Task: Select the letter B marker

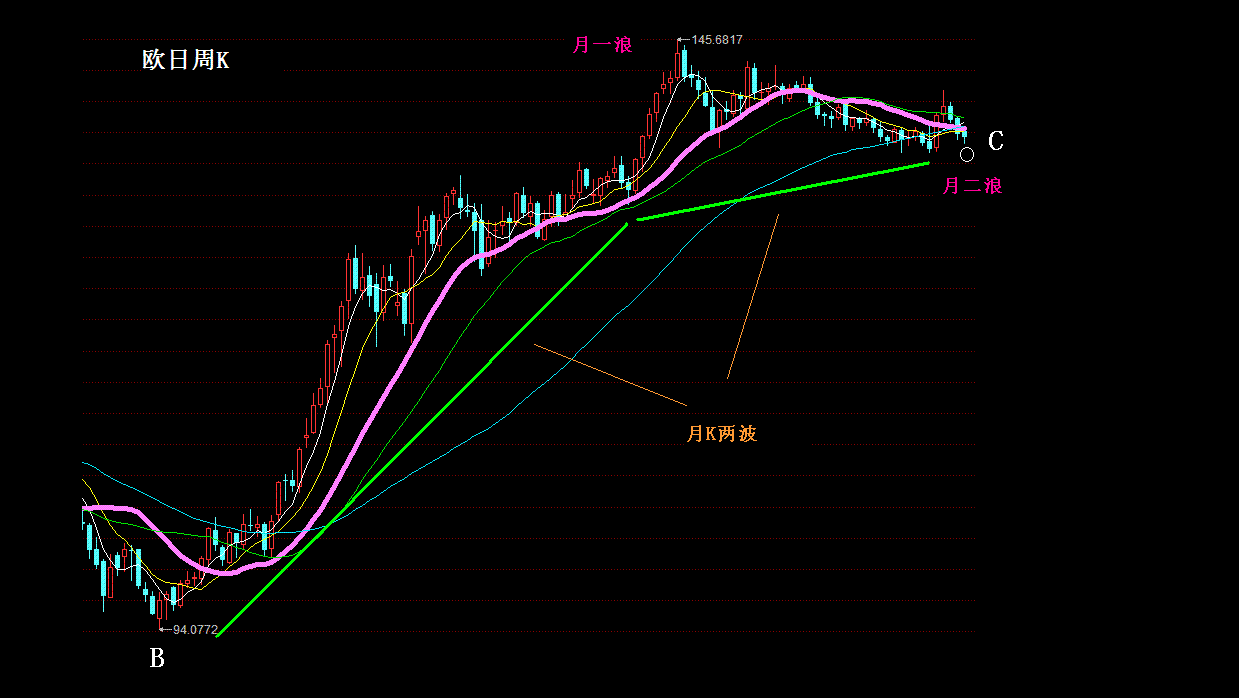Action: (x=157, y=659)
